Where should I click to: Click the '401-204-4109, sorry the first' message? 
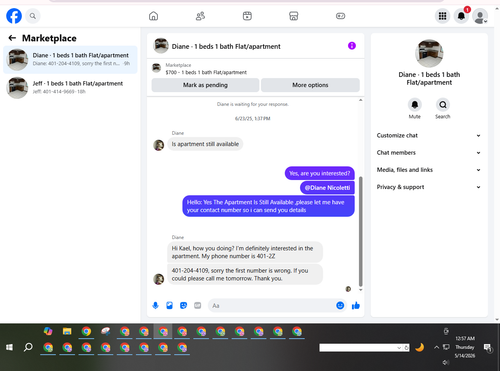pos(245,274)
